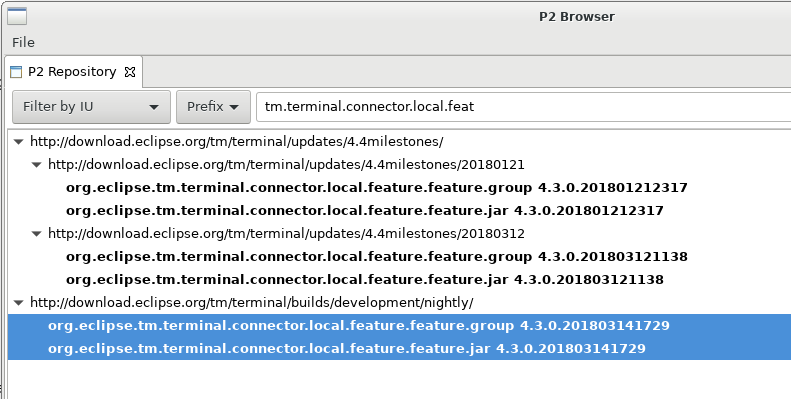Collapse the 4.4milestones/20180121 child node
The image size is (791, 399).
(36, 165)
